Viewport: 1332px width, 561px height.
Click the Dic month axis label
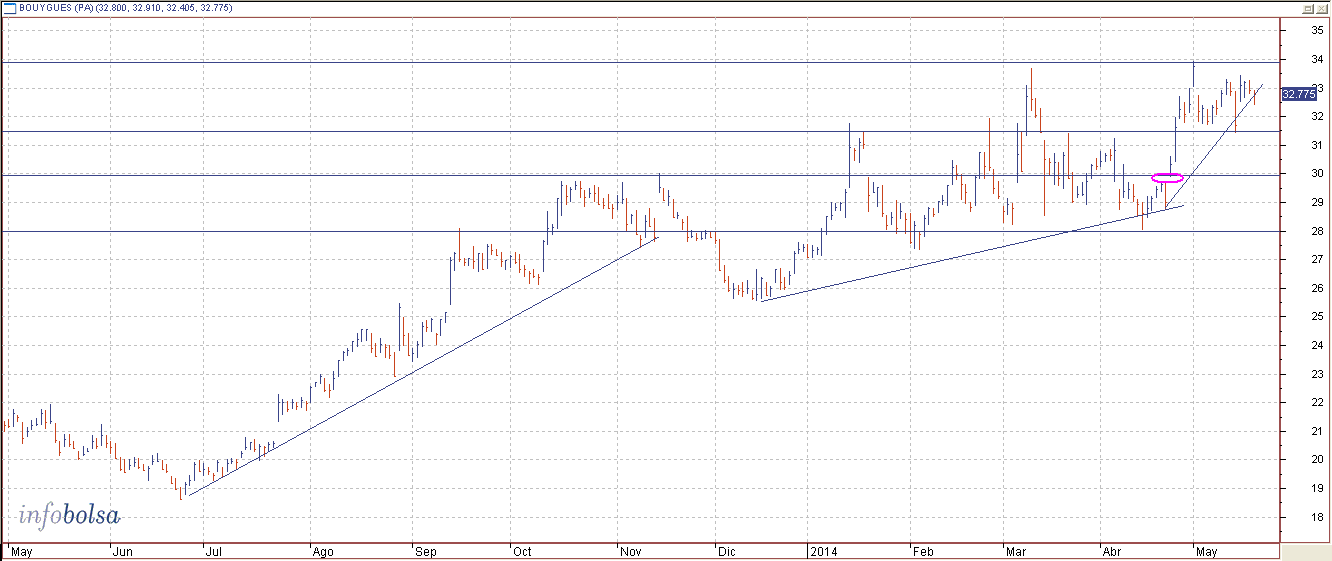727,551
